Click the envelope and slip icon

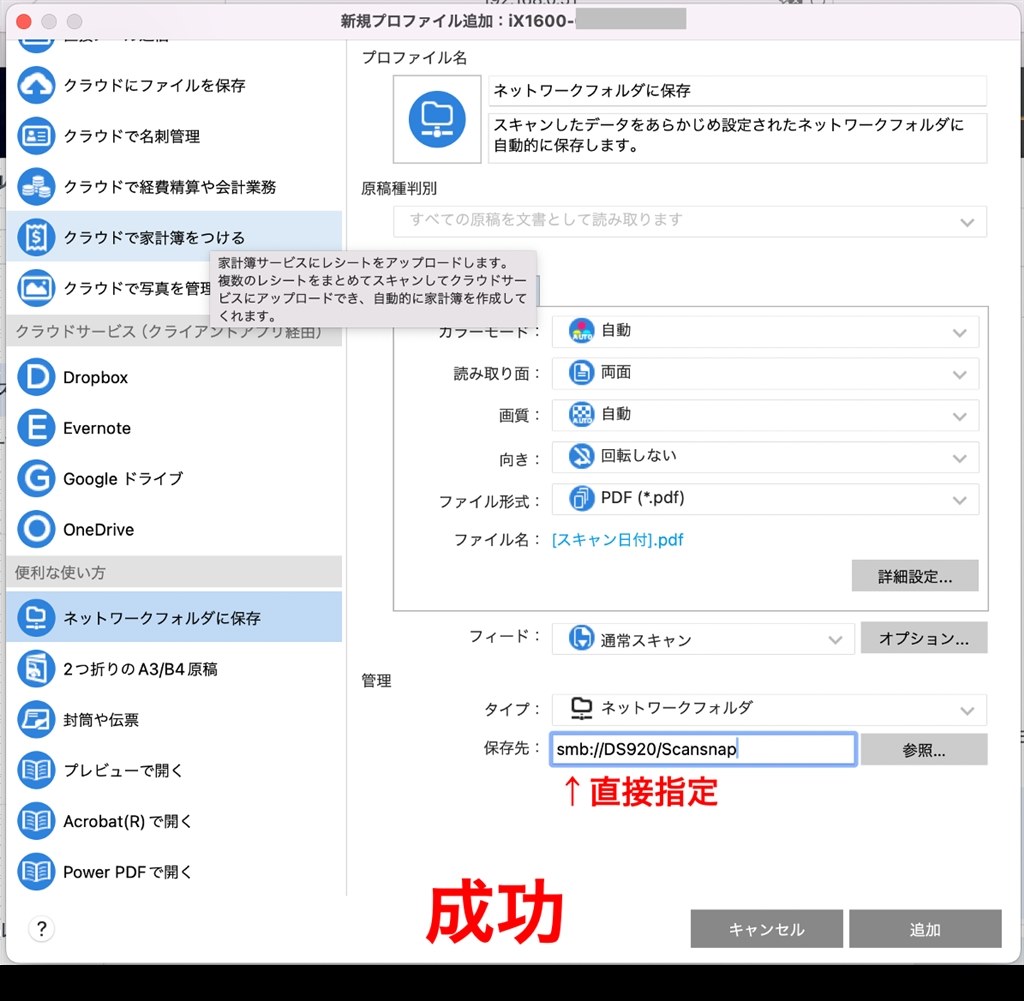36,720
